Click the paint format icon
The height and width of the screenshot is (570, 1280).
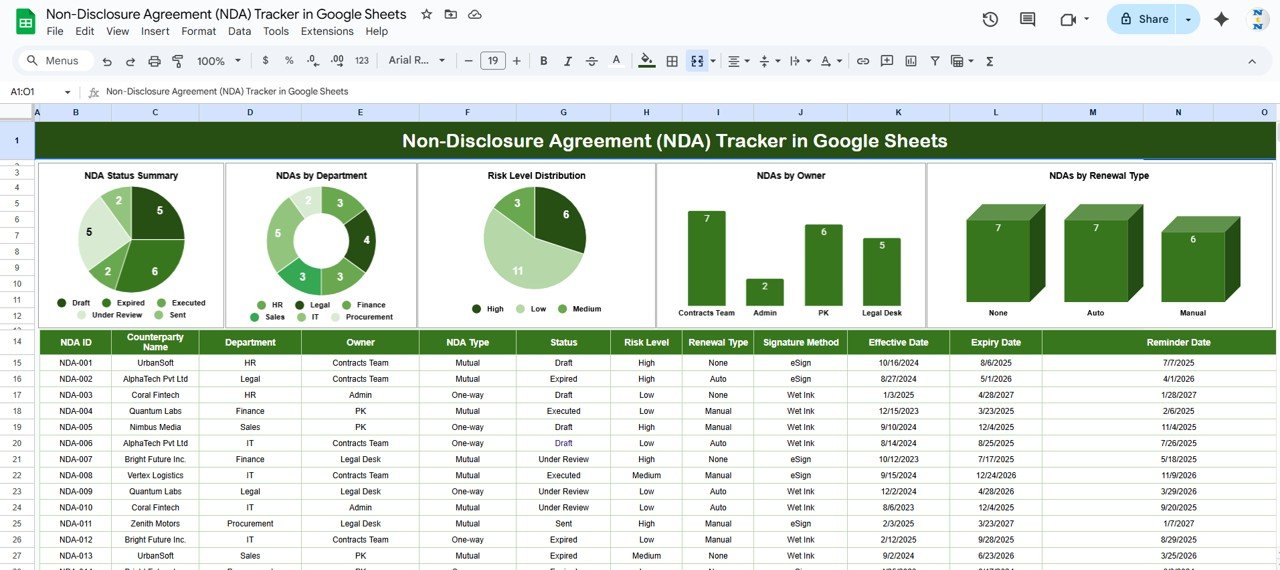pos(178,61)
